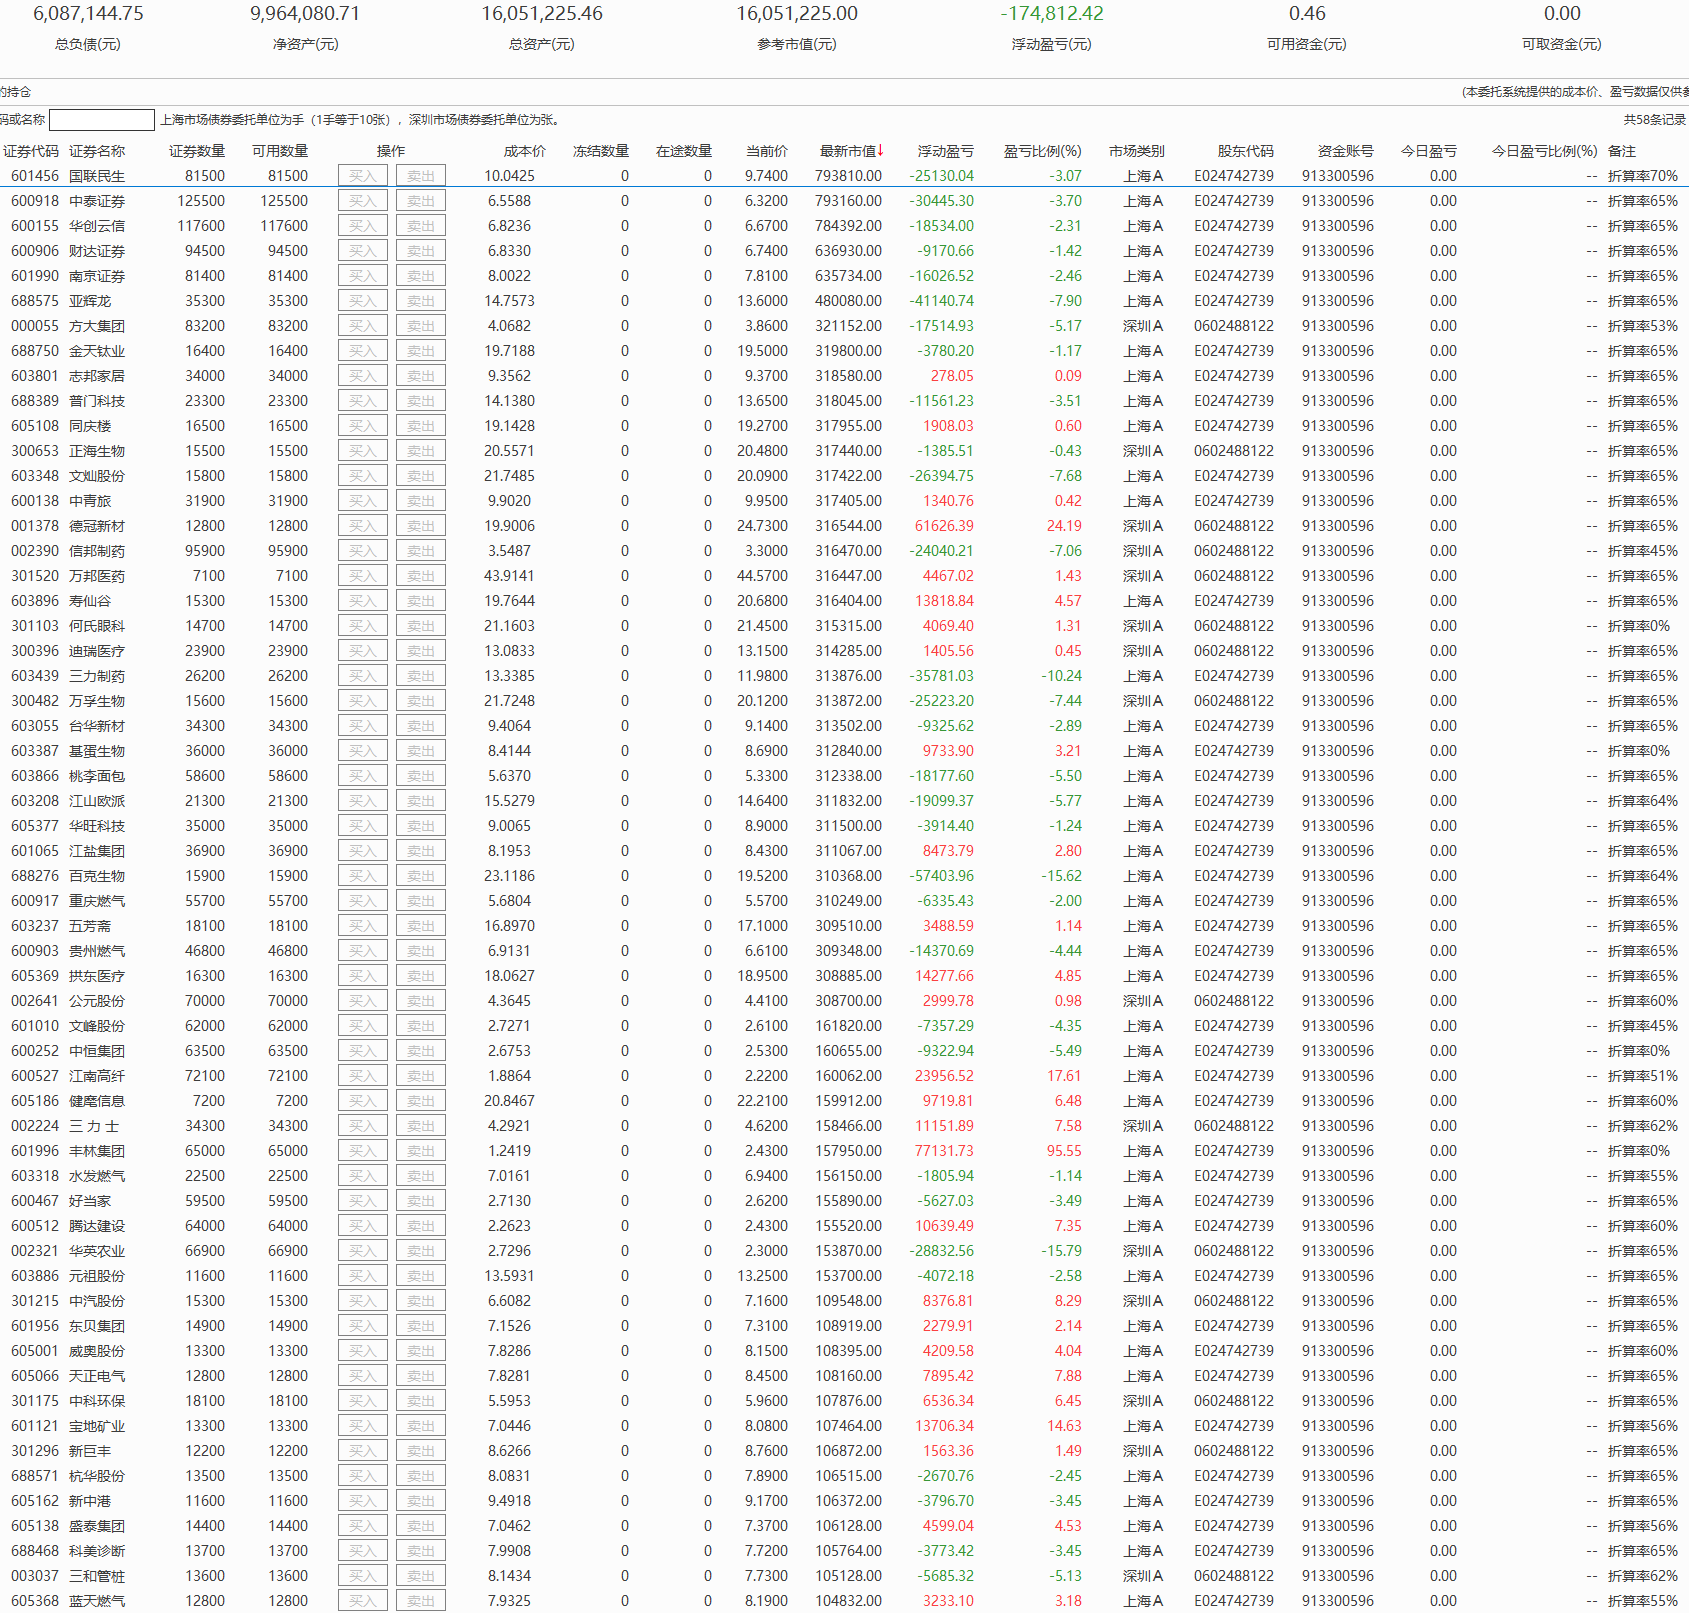Click the red sort arrow on 最新市值
The image size is (1689, 1613).
tap(881, 151)
